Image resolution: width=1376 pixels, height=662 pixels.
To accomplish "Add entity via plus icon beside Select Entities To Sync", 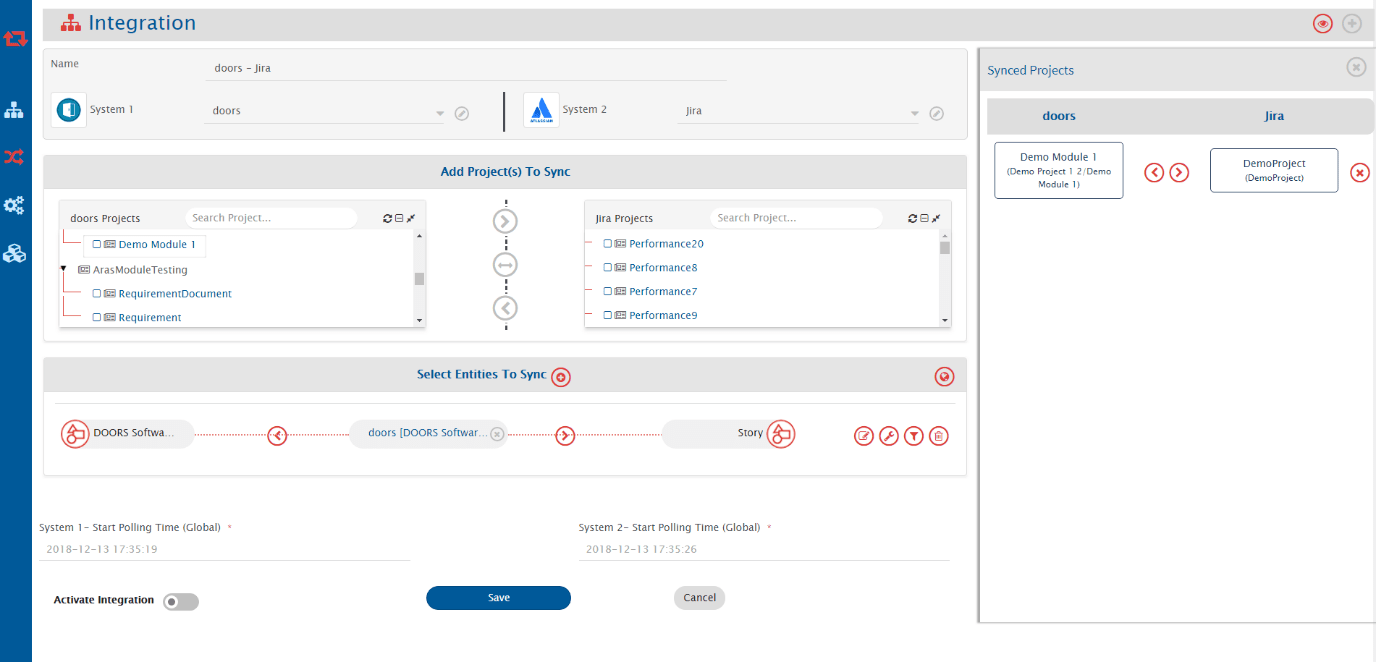I will tap(561, 377).
